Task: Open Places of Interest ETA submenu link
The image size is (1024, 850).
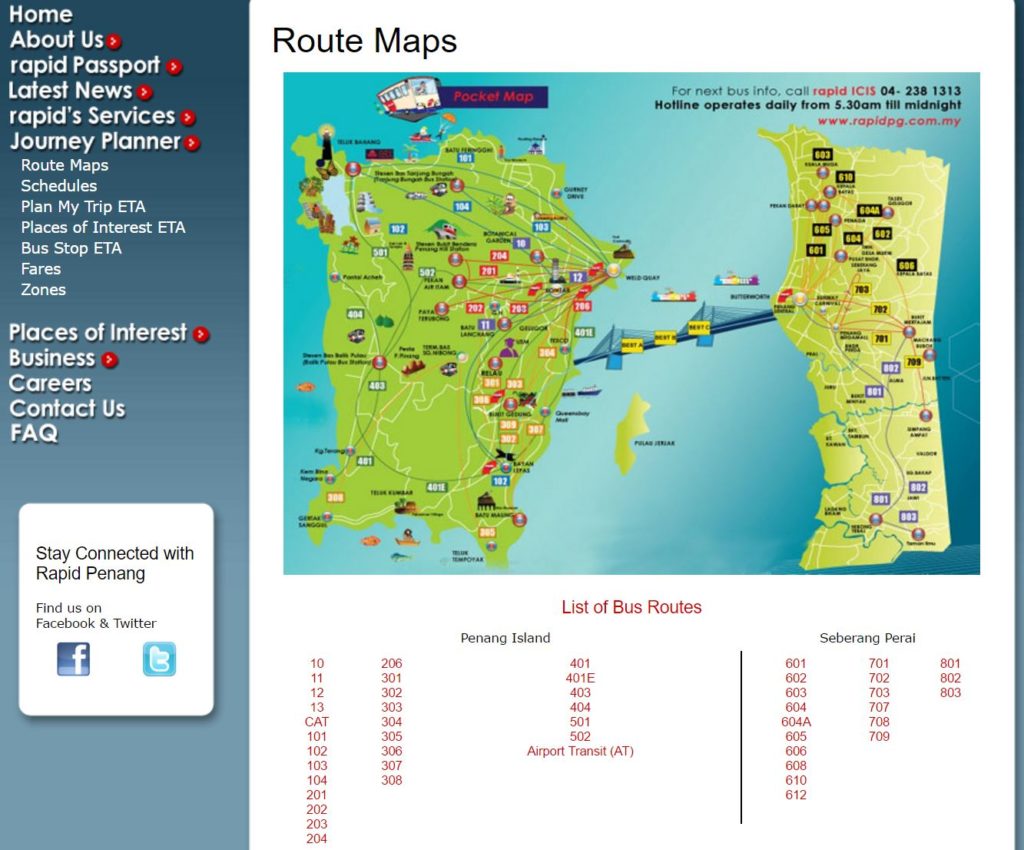Action: (x=103, y=228)
